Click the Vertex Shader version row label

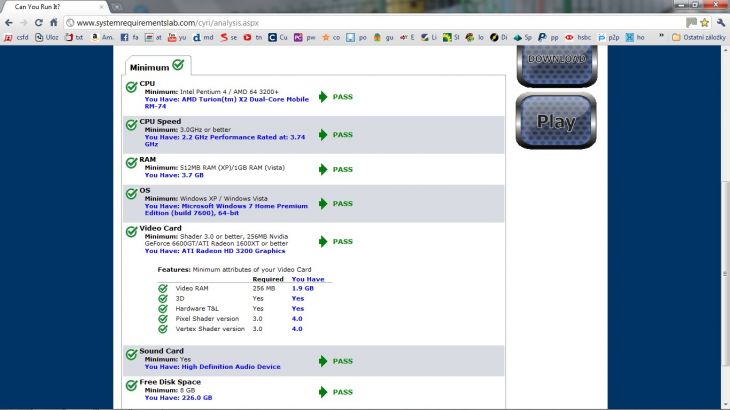(x=210, y=329)
